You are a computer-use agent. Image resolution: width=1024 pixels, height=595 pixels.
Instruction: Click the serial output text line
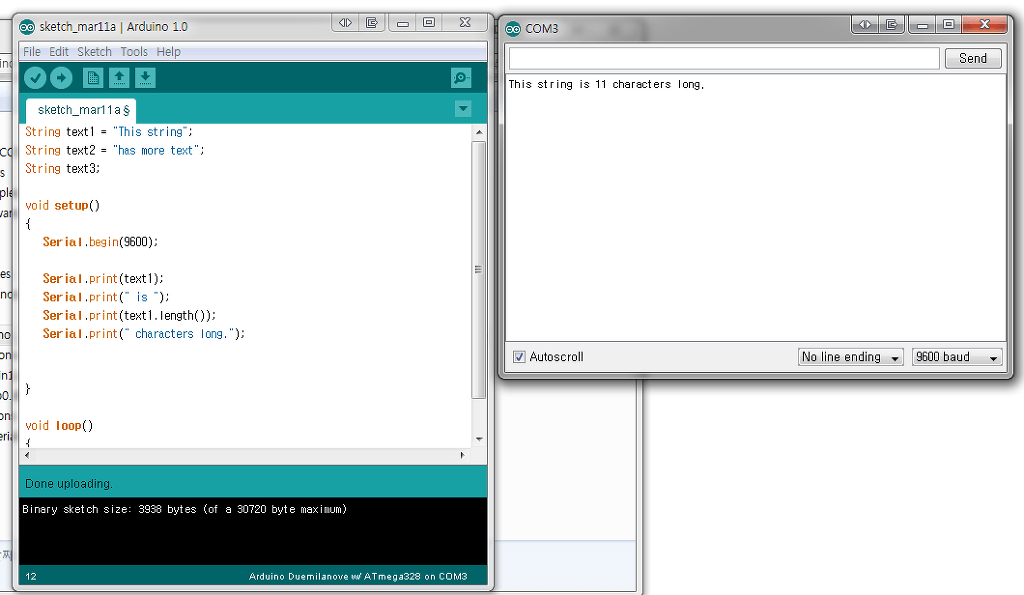607,84
